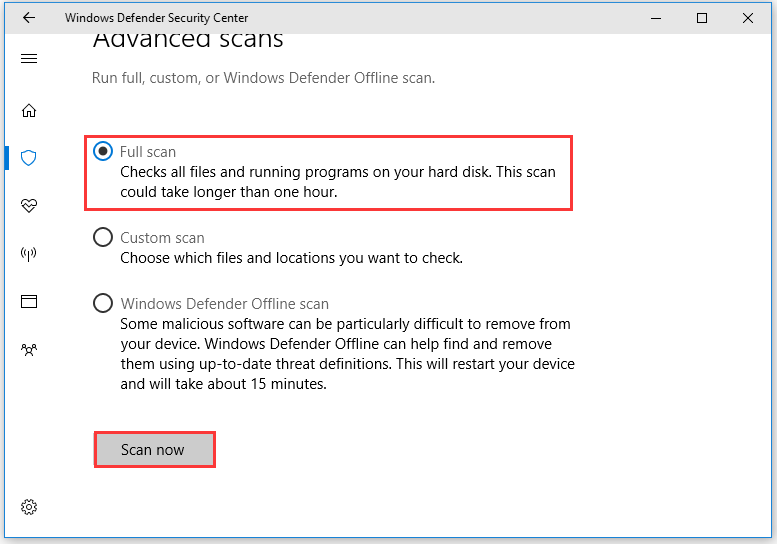Choose Windows Defender Offline scan radio button
This screenshot has width=777, height=544.
point(103,303)
